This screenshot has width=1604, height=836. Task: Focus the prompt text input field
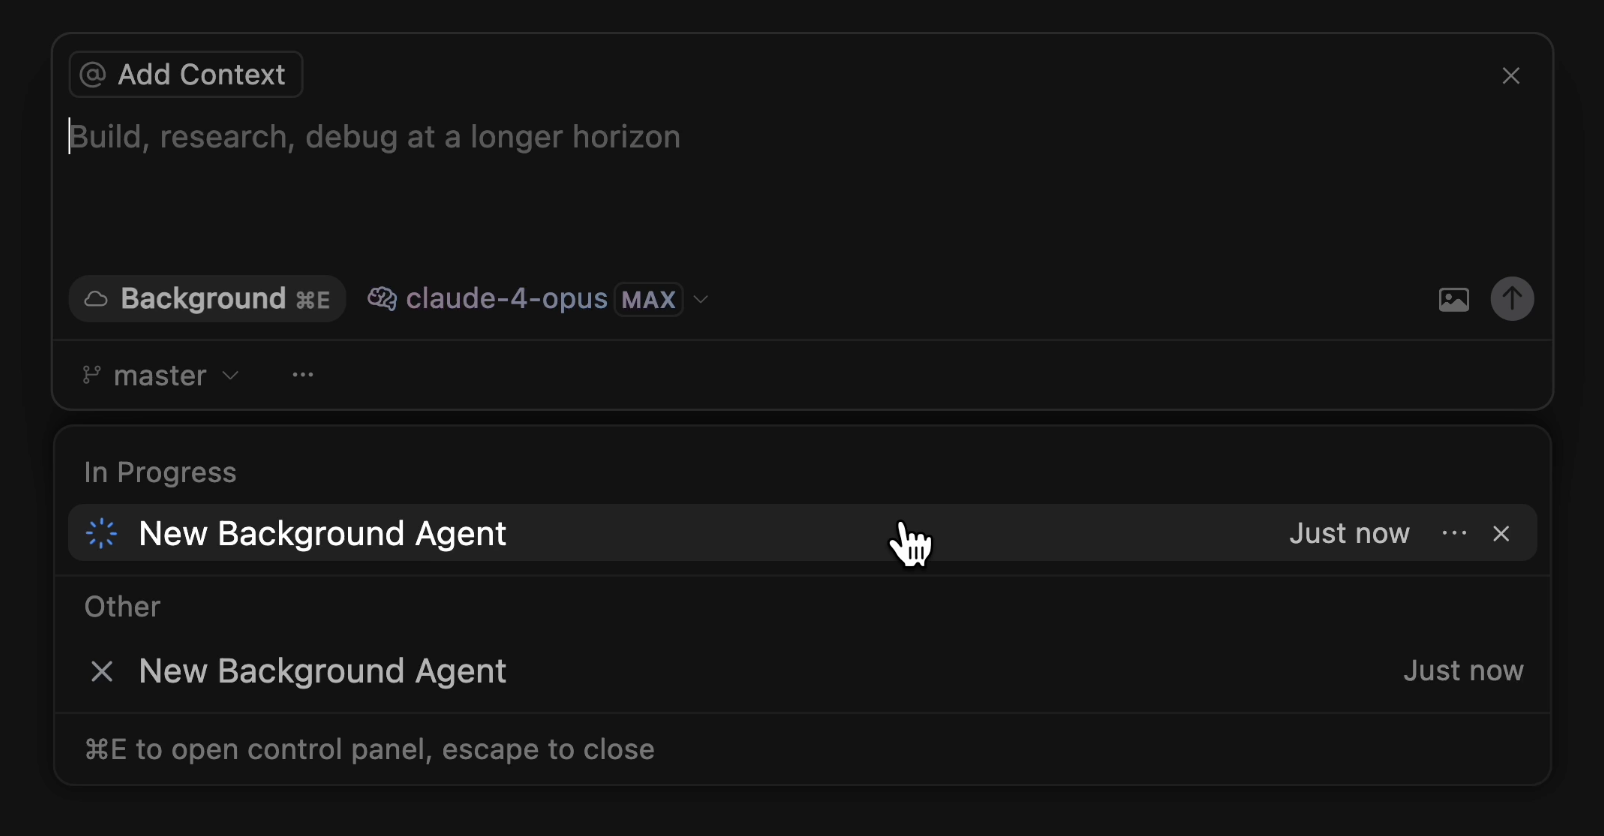(700, 180)
